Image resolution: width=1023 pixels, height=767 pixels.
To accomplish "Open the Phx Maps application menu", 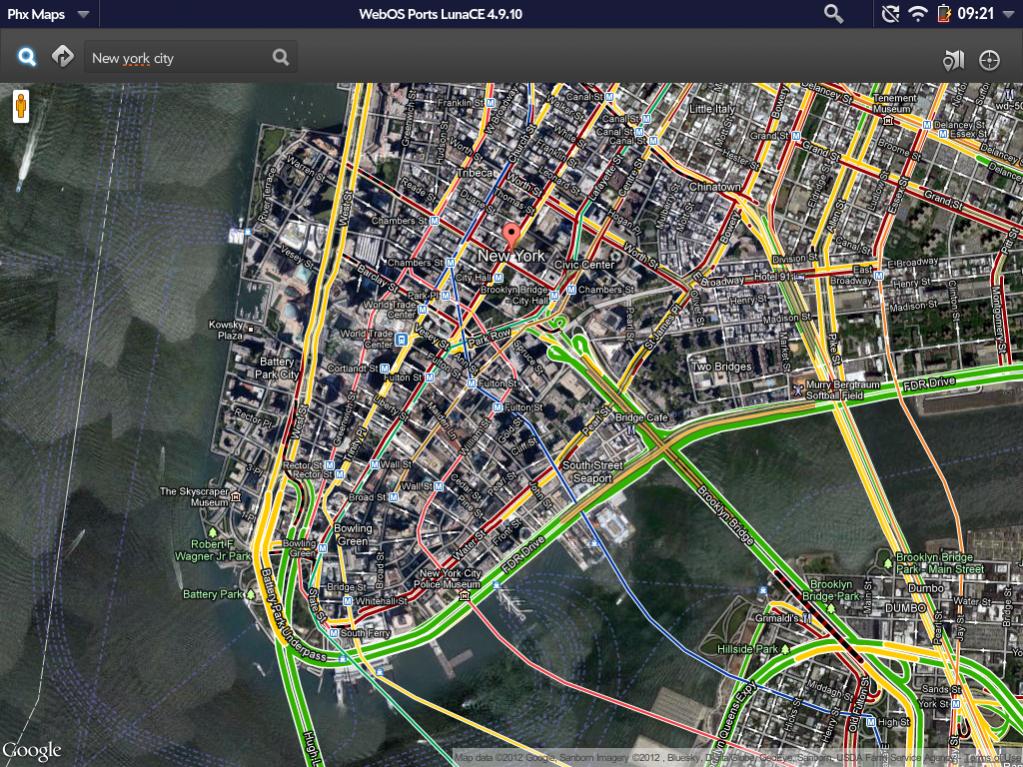I will pyautogui.click(x=48, y=14).
